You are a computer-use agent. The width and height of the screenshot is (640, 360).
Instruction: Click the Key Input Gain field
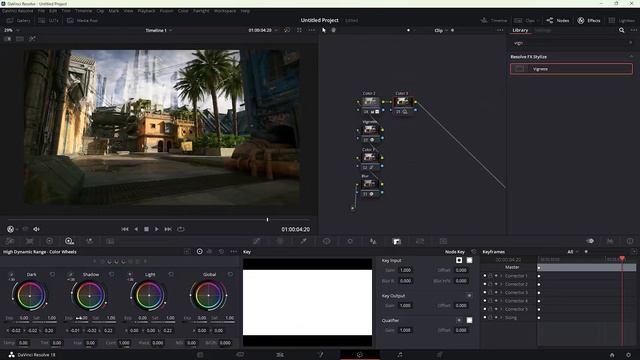click(x=405, y=270)
